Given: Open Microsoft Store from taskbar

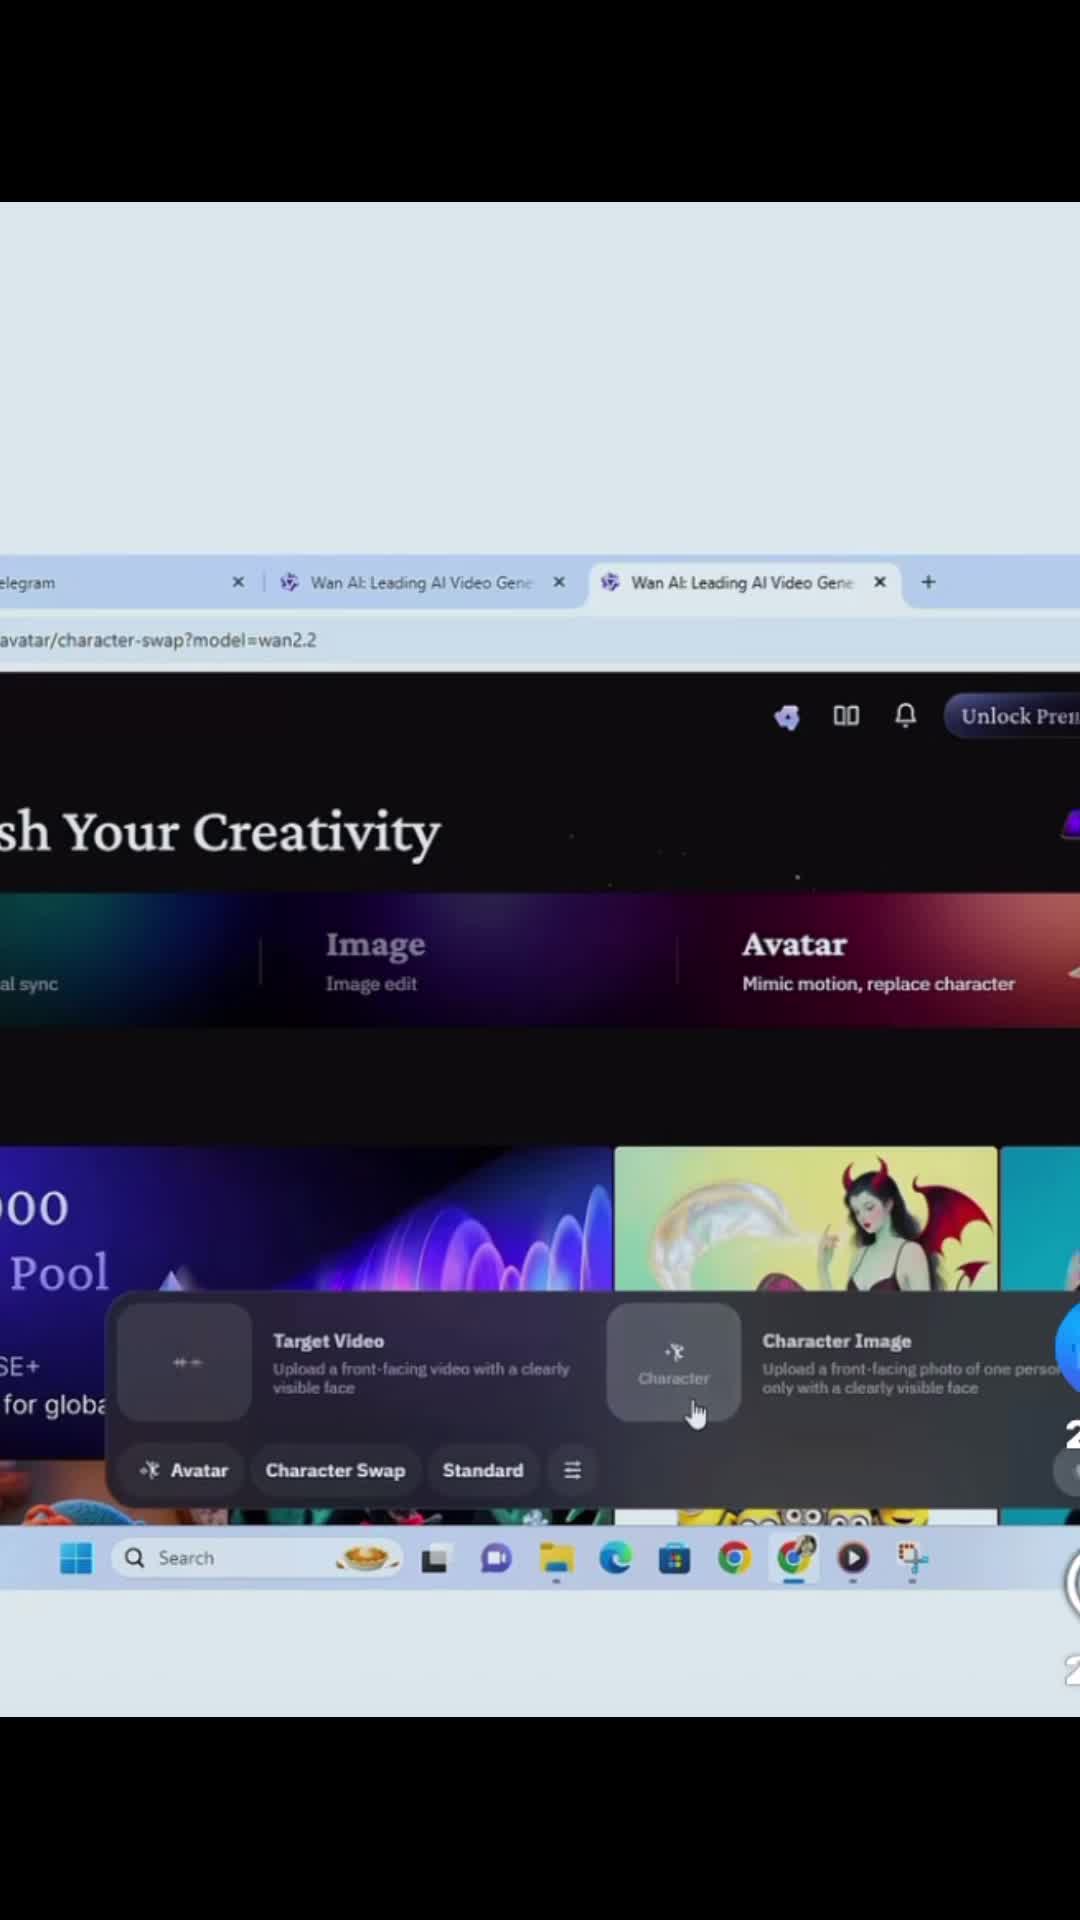Looking at the screenshot, I should pyautogui.click(x=674, y=1559).
